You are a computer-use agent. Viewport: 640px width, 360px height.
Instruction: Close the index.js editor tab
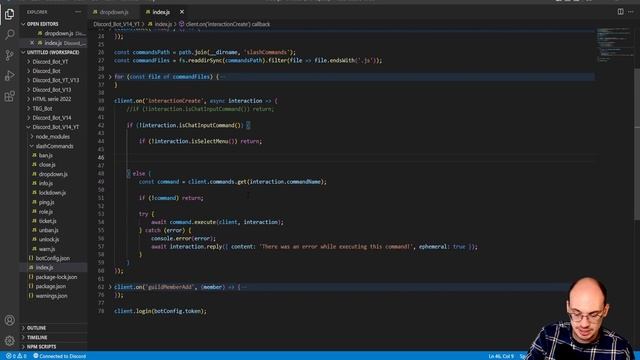click(182, 12)
